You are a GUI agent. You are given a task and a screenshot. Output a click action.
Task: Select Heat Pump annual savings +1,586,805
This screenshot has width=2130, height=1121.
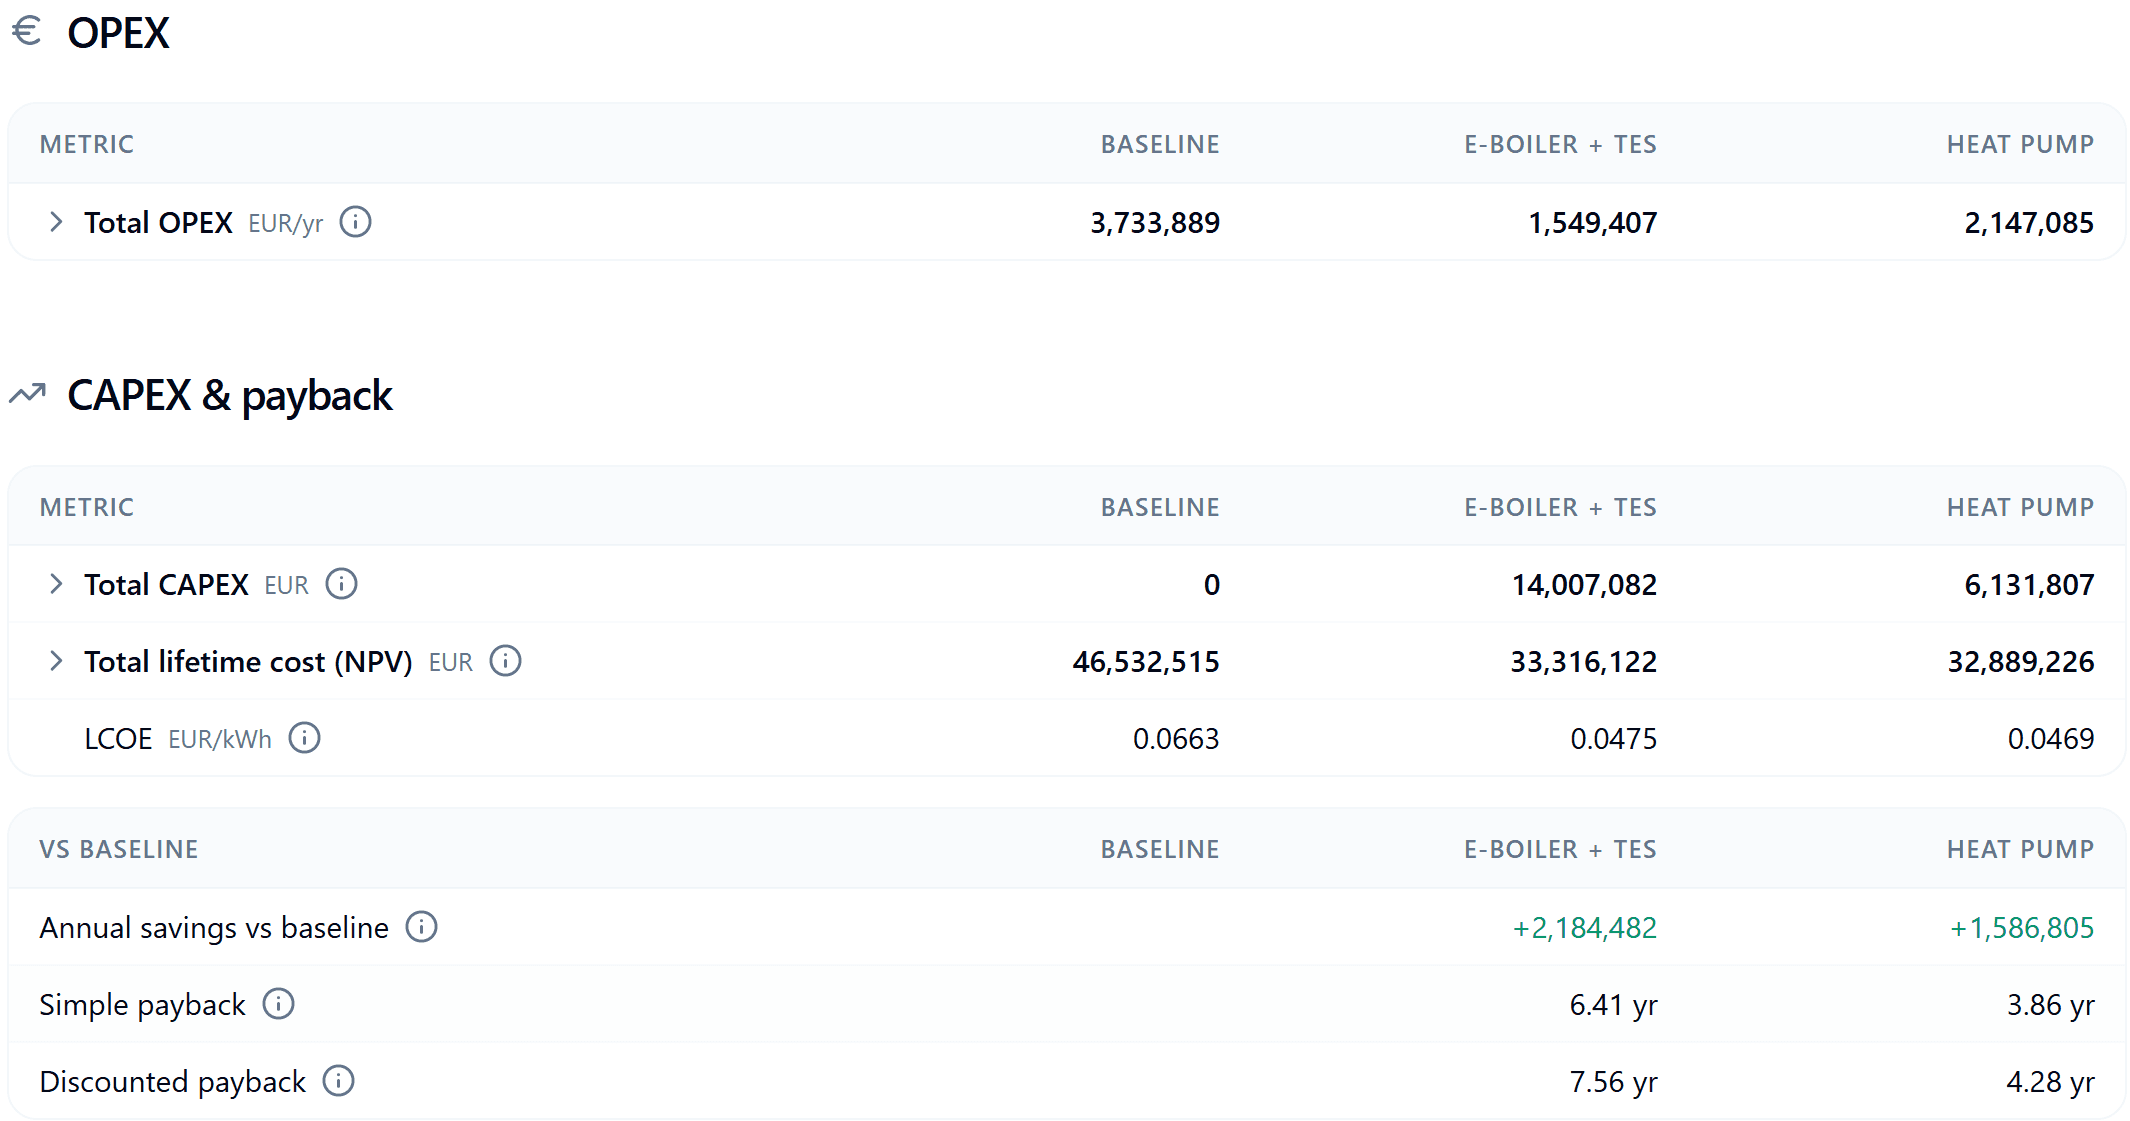click(2022, 928)
